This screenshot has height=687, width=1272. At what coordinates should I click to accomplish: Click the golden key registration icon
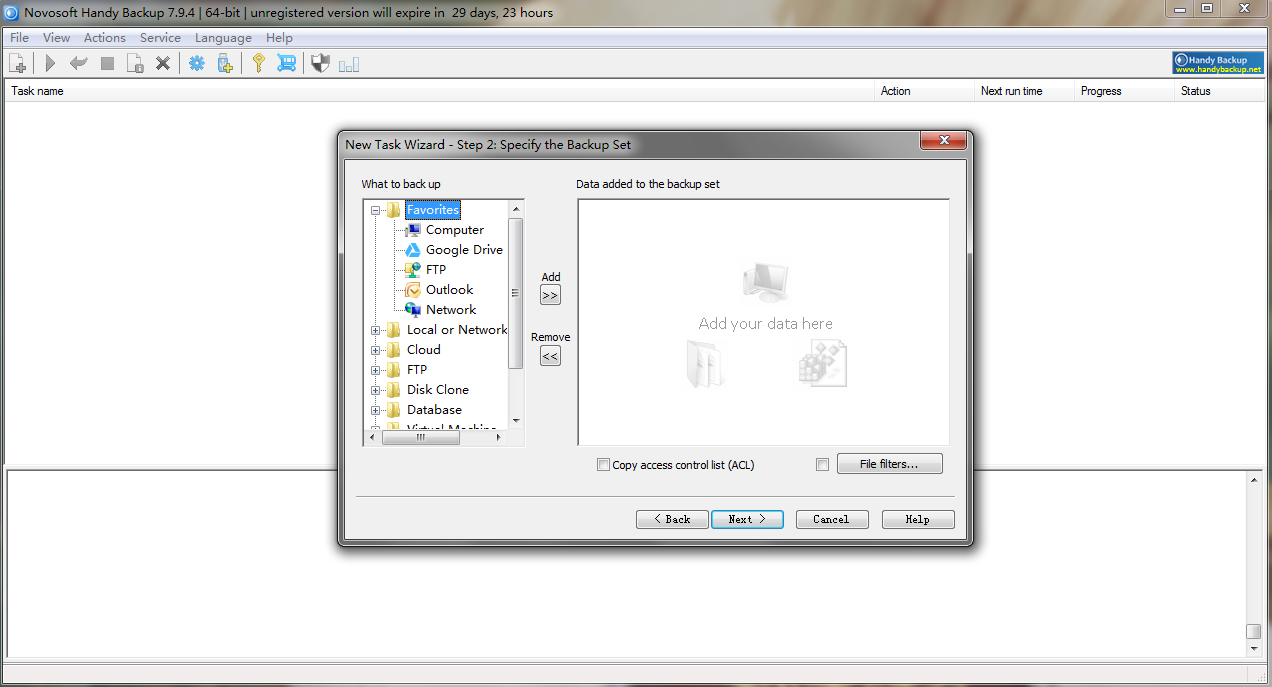click(x=258, y=64)
